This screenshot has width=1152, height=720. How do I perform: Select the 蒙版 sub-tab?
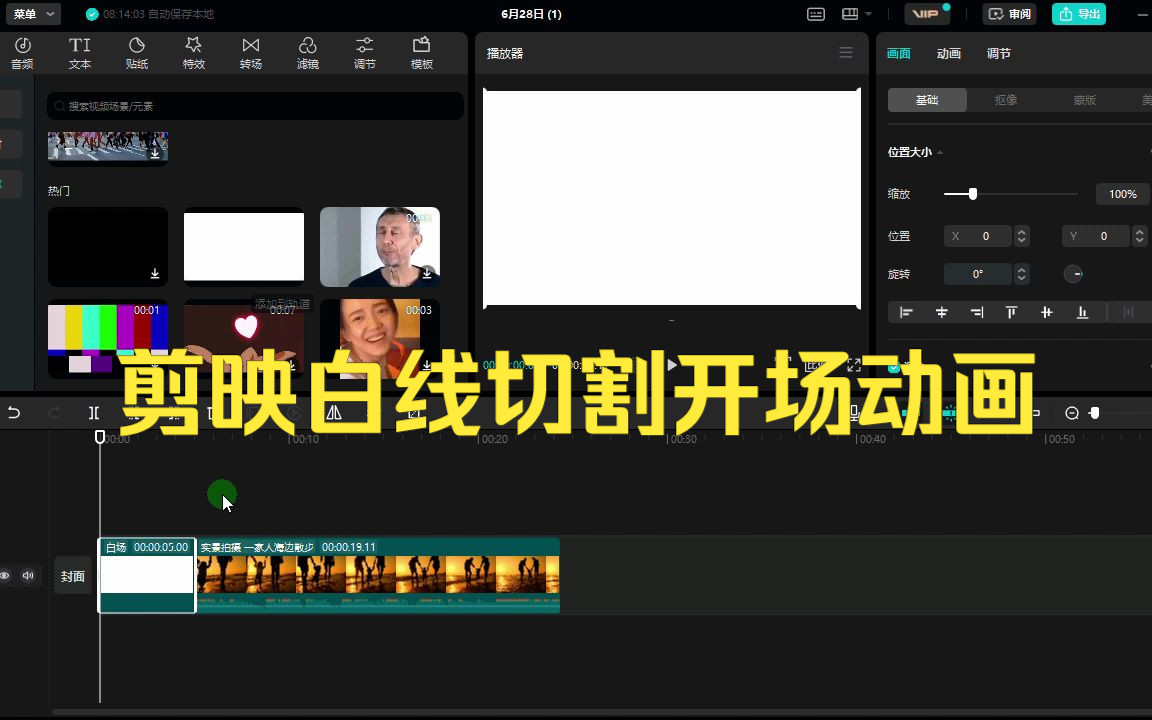point(1084,100)
